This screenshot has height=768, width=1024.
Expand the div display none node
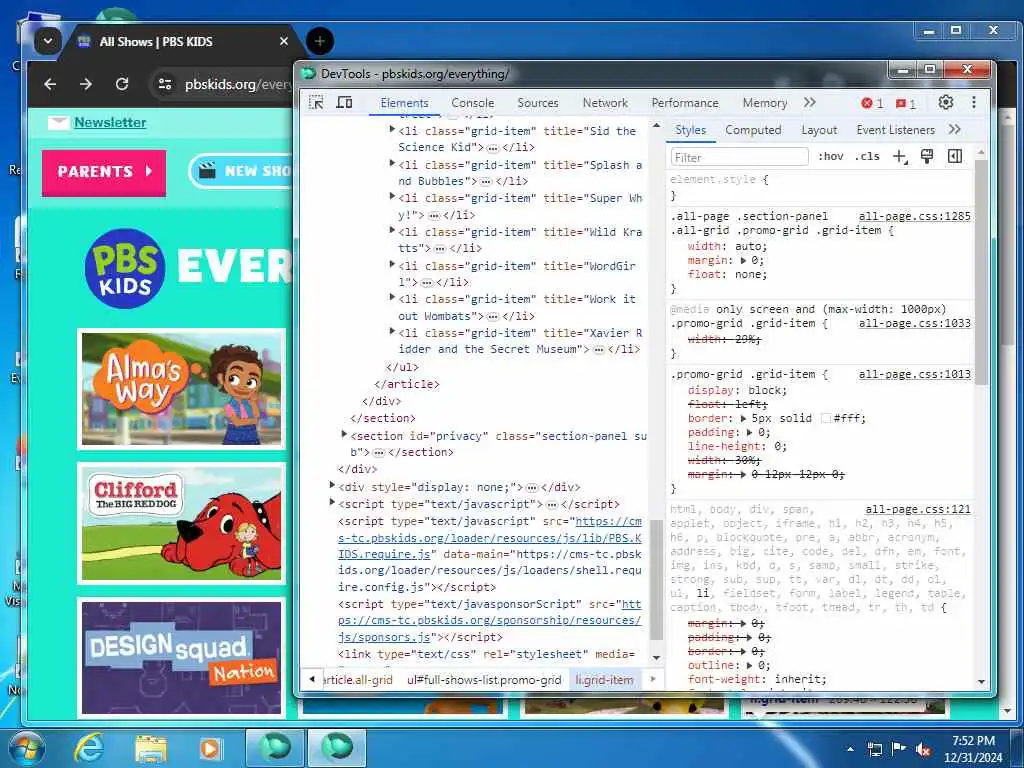(332, 485)
